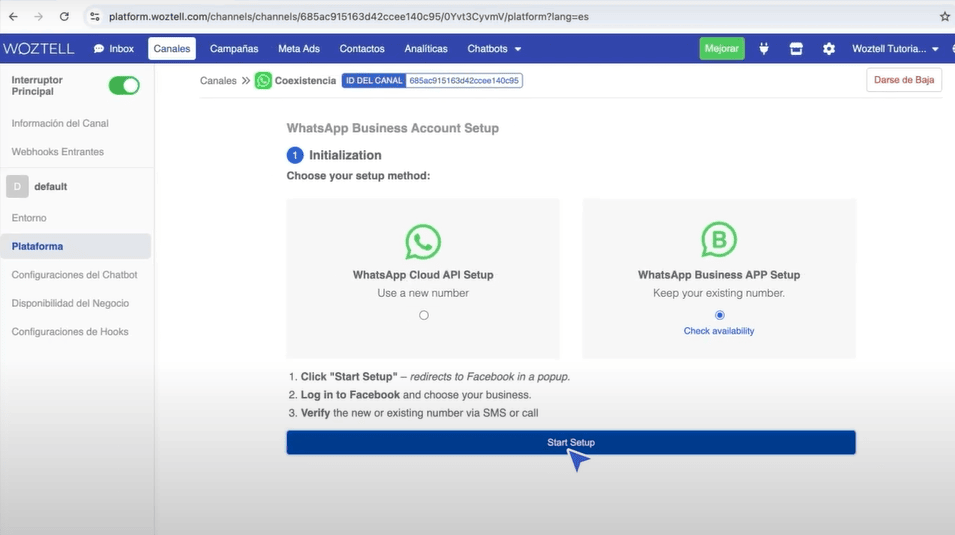The width and height of the screenshot is (955, 535).
Task: Select the WhatsApp Business APP Setup card title
Action: point(719,275)
